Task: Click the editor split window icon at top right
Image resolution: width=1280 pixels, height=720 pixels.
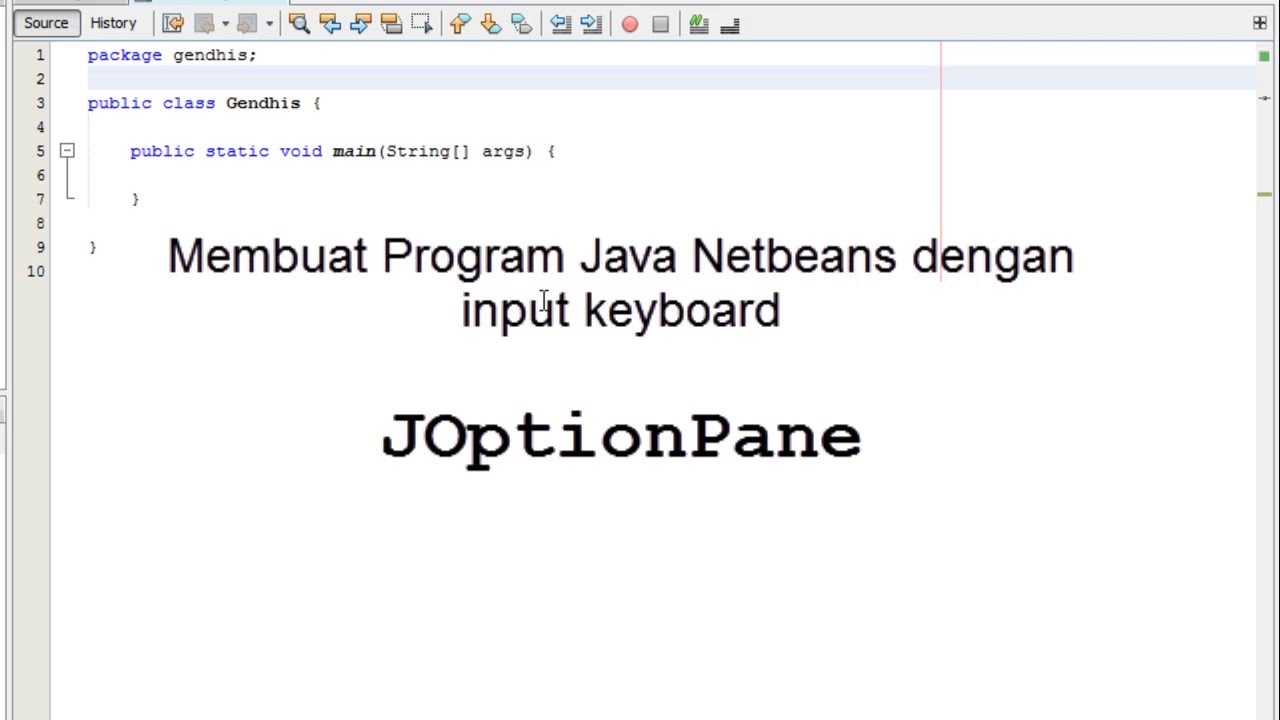Action: [x=1260, y=23]
